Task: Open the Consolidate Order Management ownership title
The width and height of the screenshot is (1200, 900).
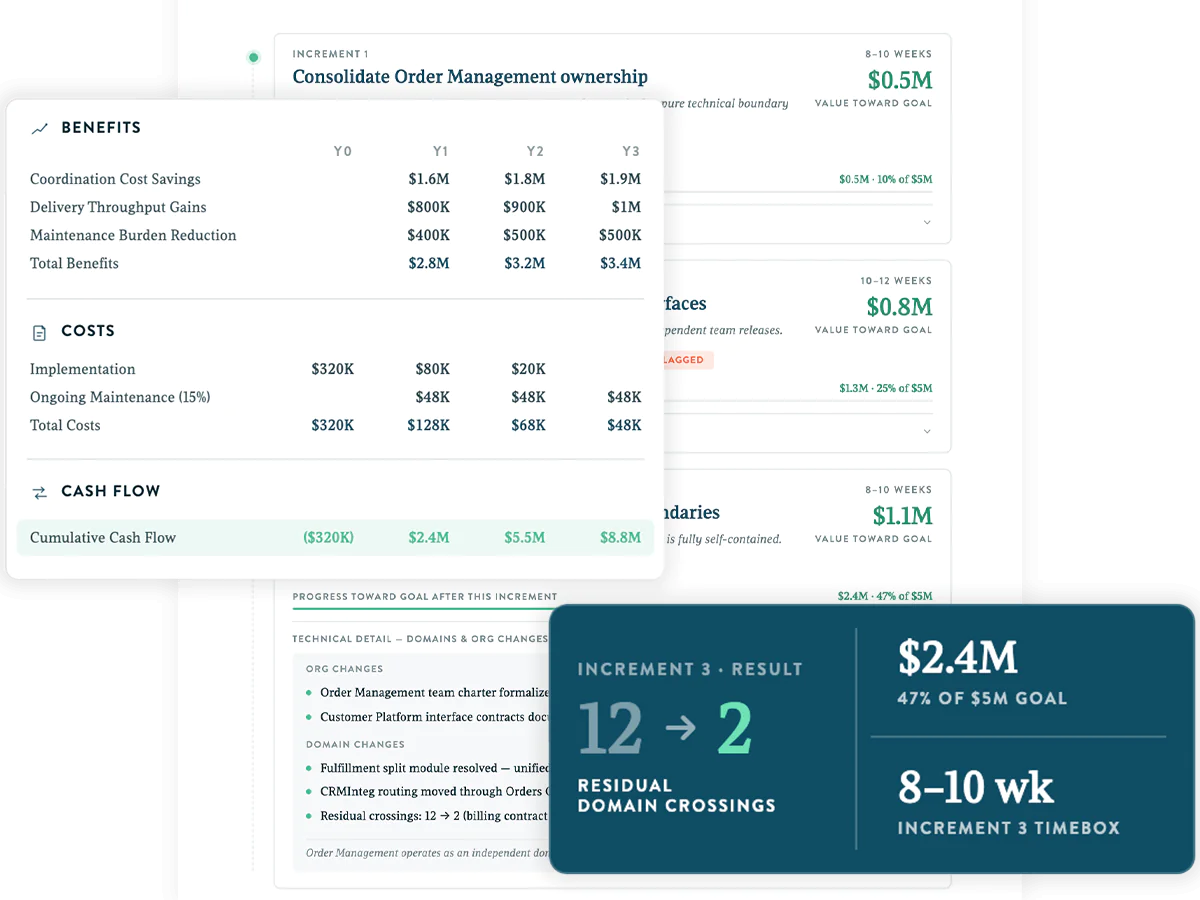Action: [470, 77]
